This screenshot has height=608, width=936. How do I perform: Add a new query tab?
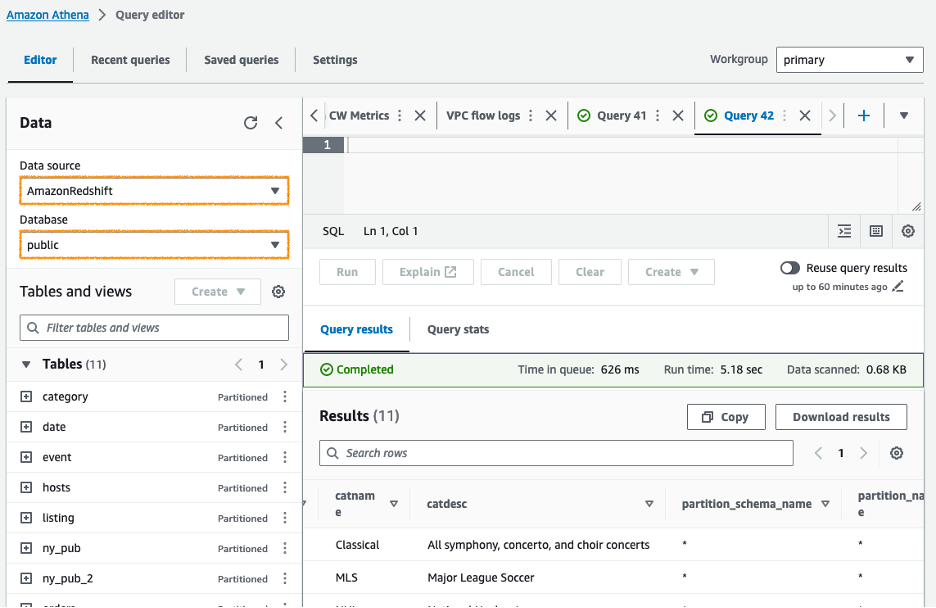coord(863,116)
